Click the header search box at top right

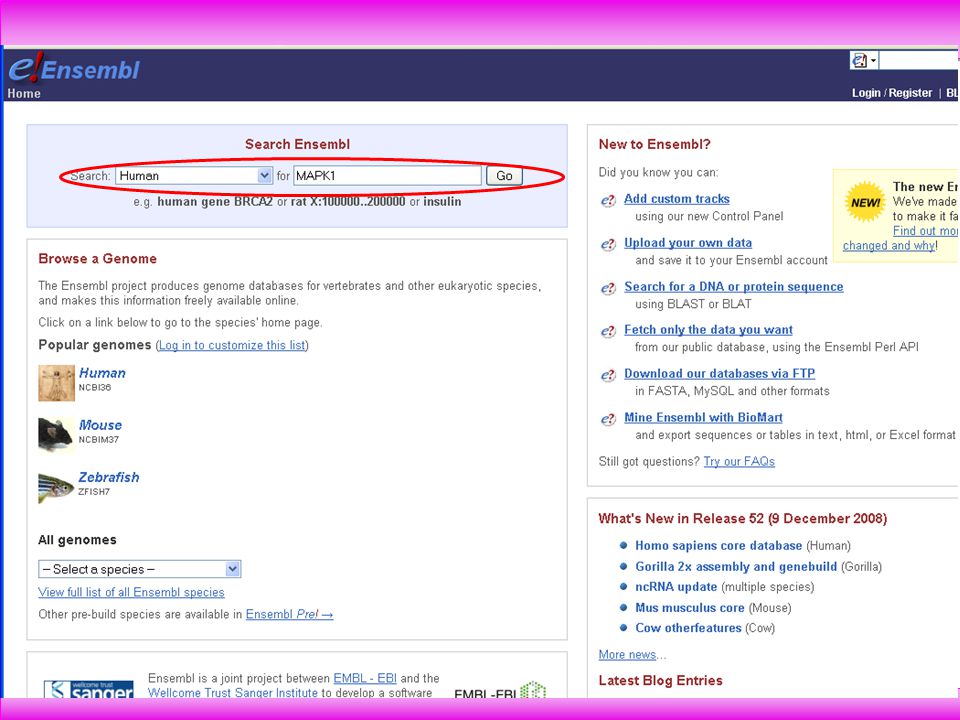click(x=920, y=60)
